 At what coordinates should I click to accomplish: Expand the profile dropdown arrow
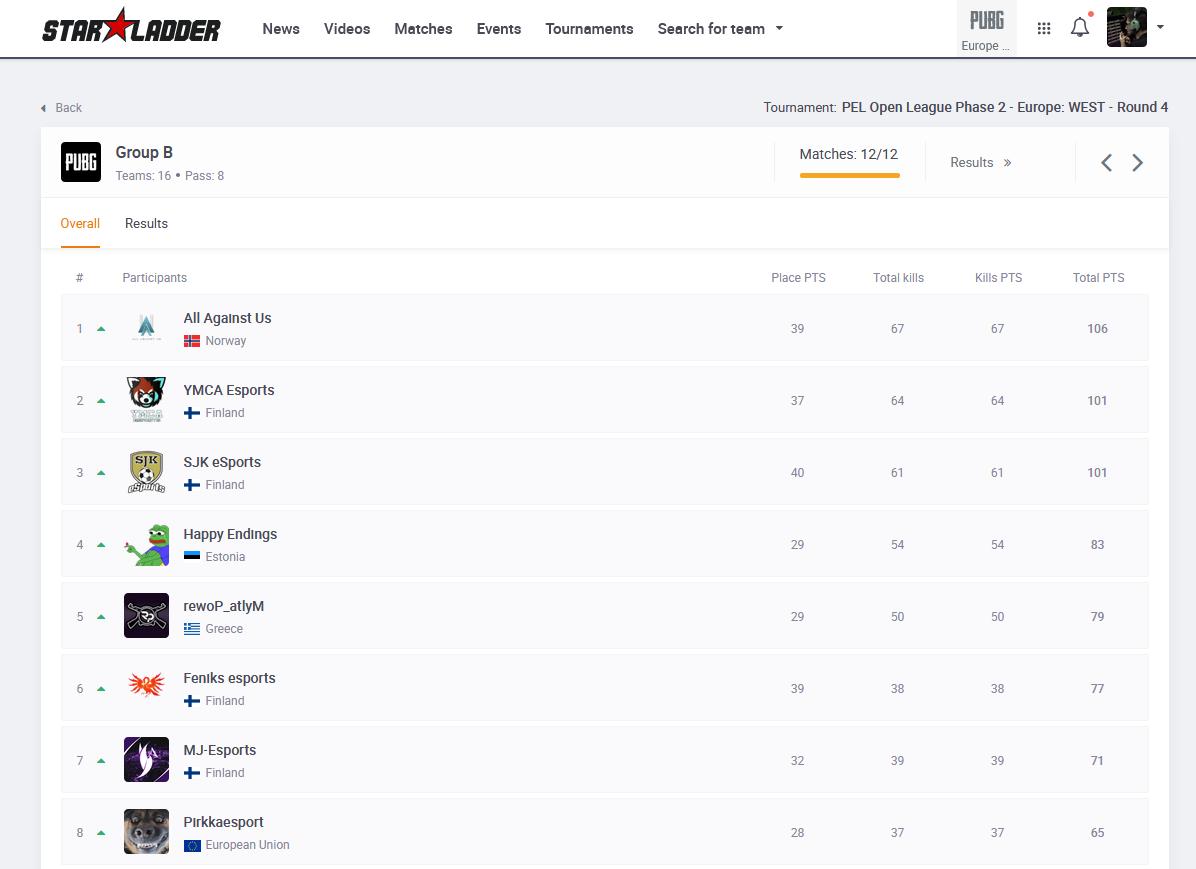pyautogui.click(x=1160, y=27)
